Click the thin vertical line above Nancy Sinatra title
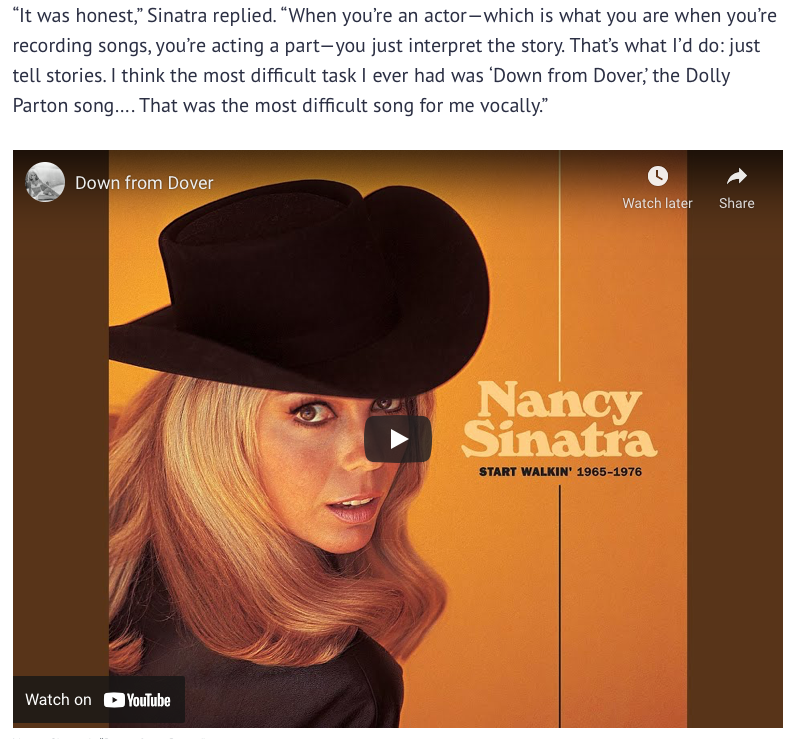The image size is (795, 739). (559, 264)
